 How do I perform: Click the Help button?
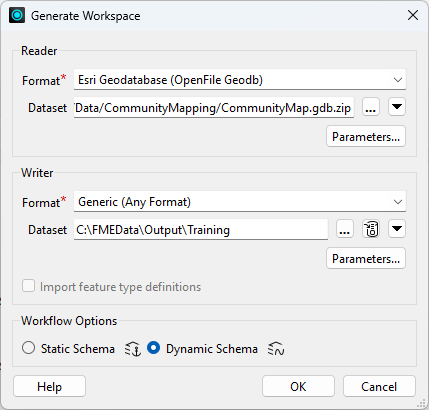49,386
